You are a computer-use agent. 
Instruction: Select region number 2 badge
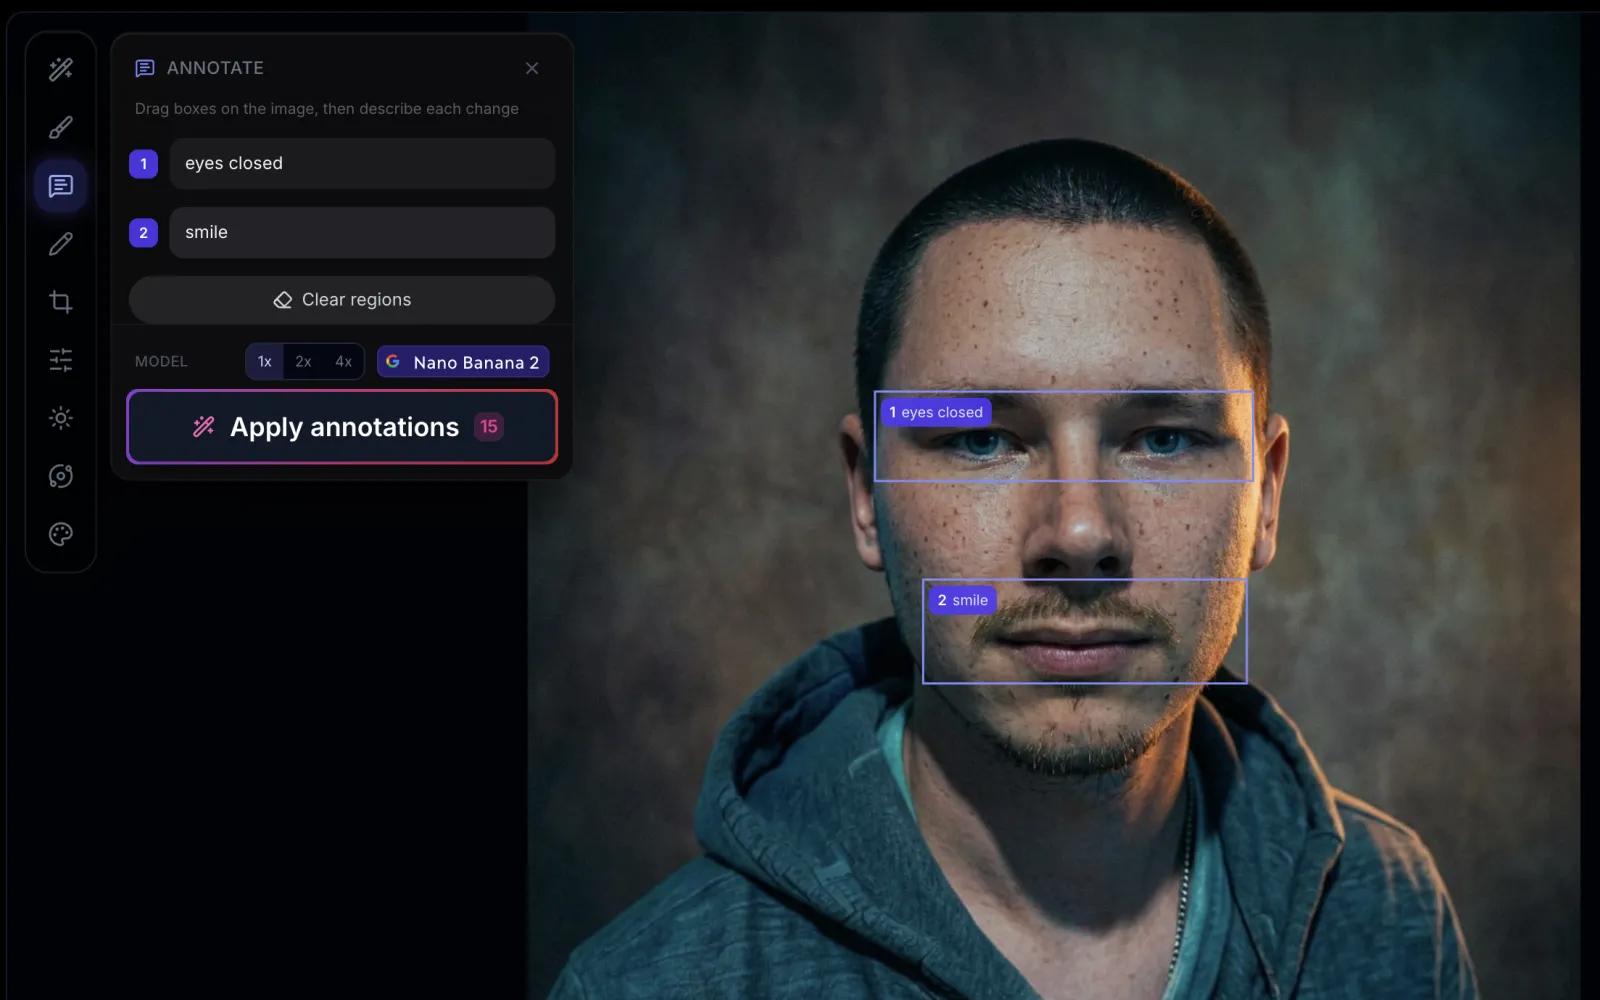(x=143, y=233)
